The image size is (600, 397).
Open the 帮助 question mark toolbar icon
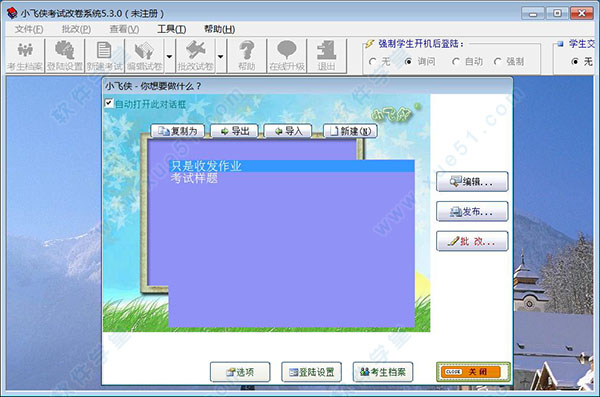(246, 56)
